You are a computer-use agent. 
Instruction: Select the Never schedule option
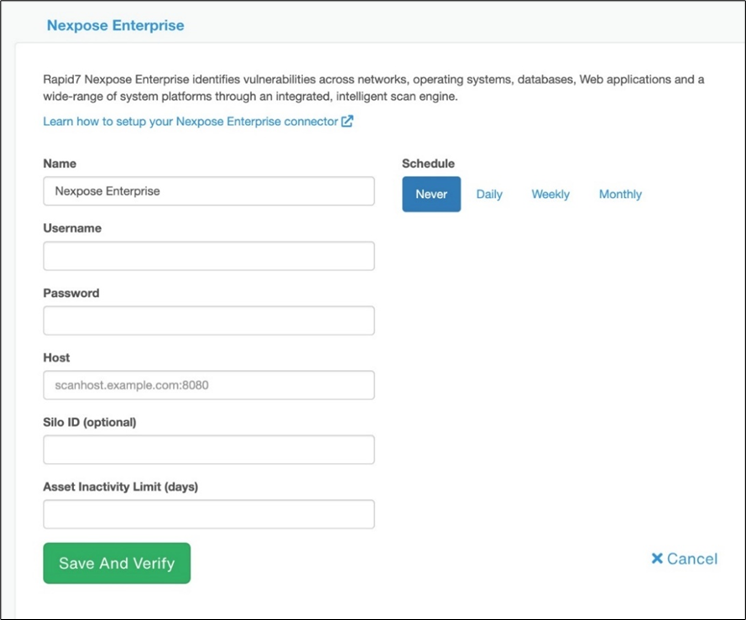pos(432,194)
